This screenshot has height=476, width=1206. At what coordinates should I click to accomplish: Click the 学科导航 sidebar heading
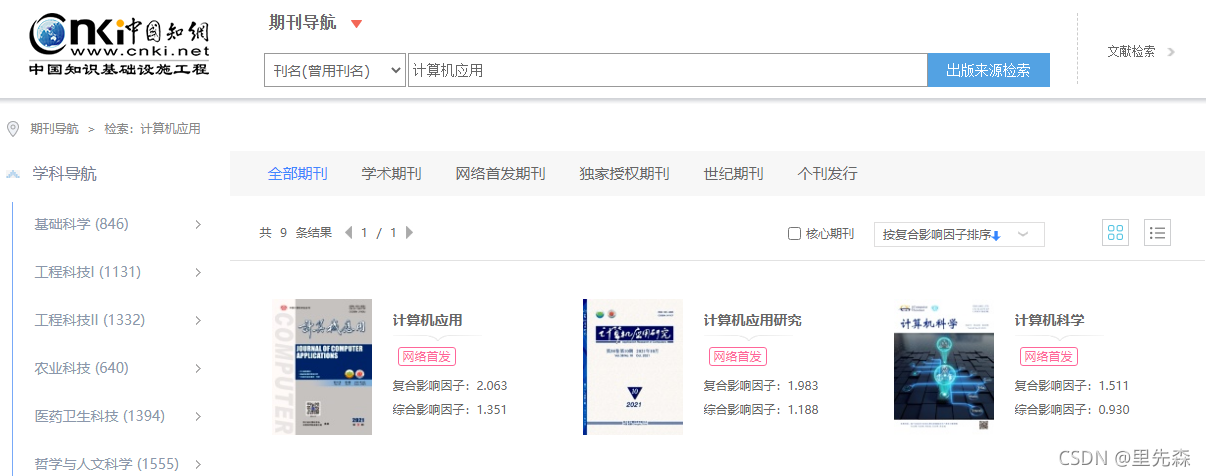pyautogui.click(x=65, y=174)
